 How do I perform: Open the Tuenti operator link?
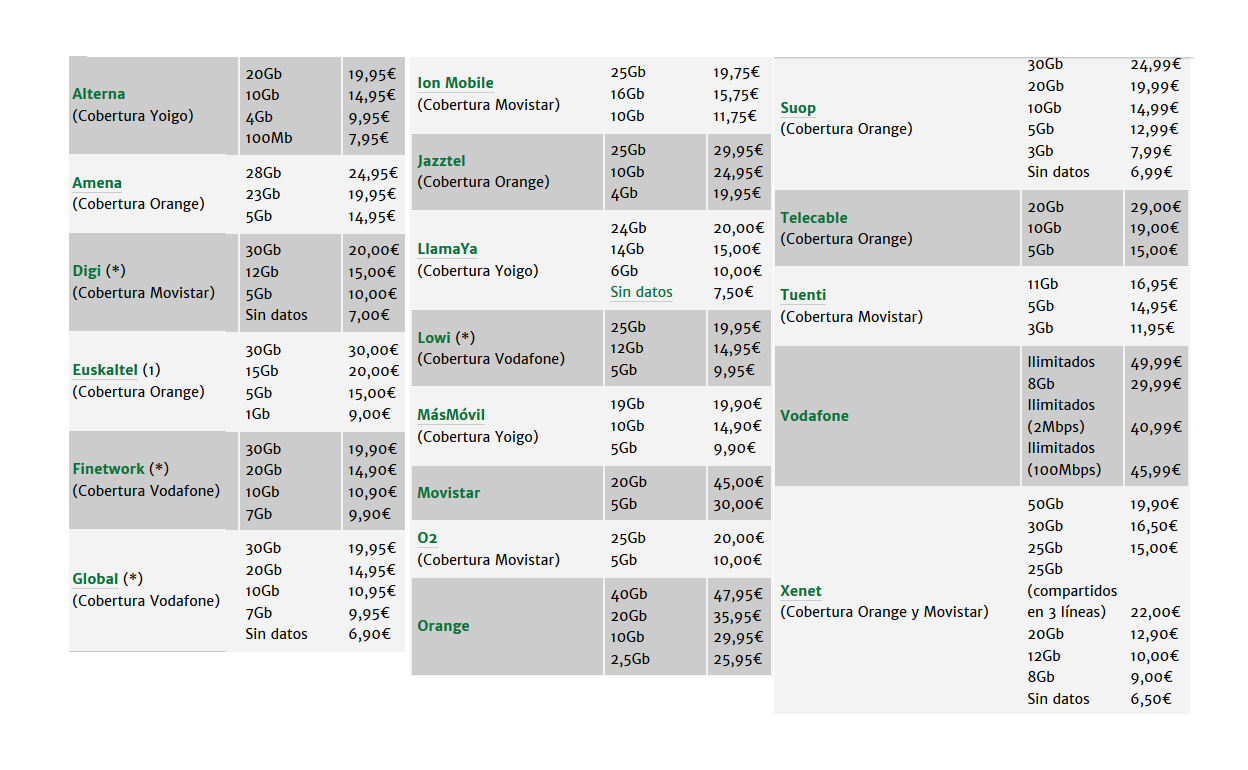(x=803, y=295)
